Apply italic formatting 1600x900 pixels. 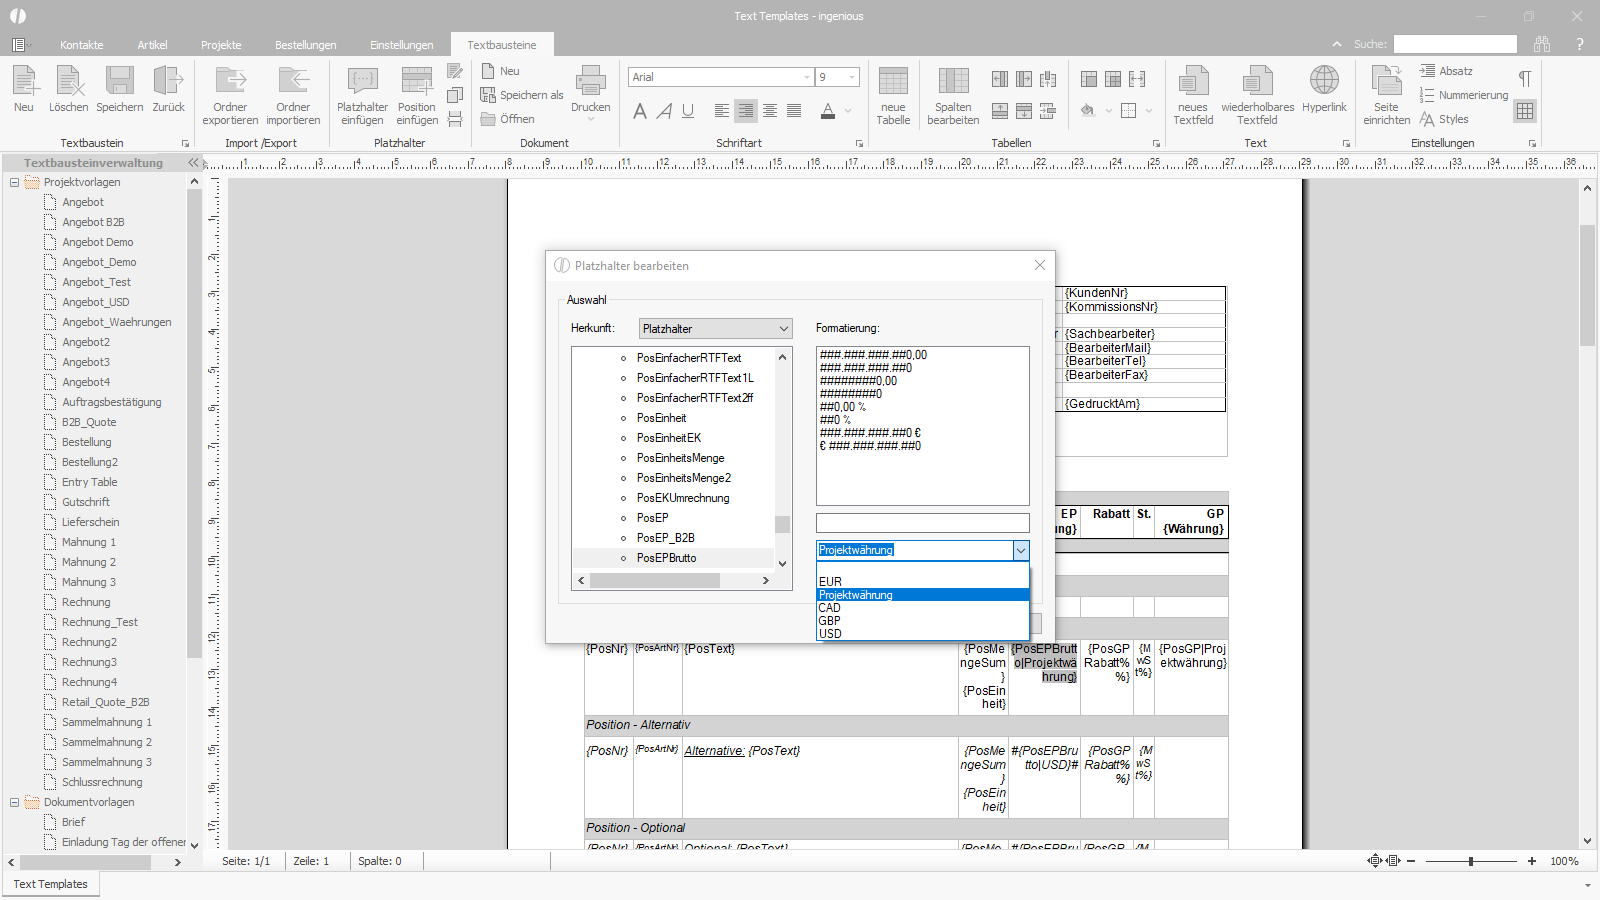[x=664, y=111]
